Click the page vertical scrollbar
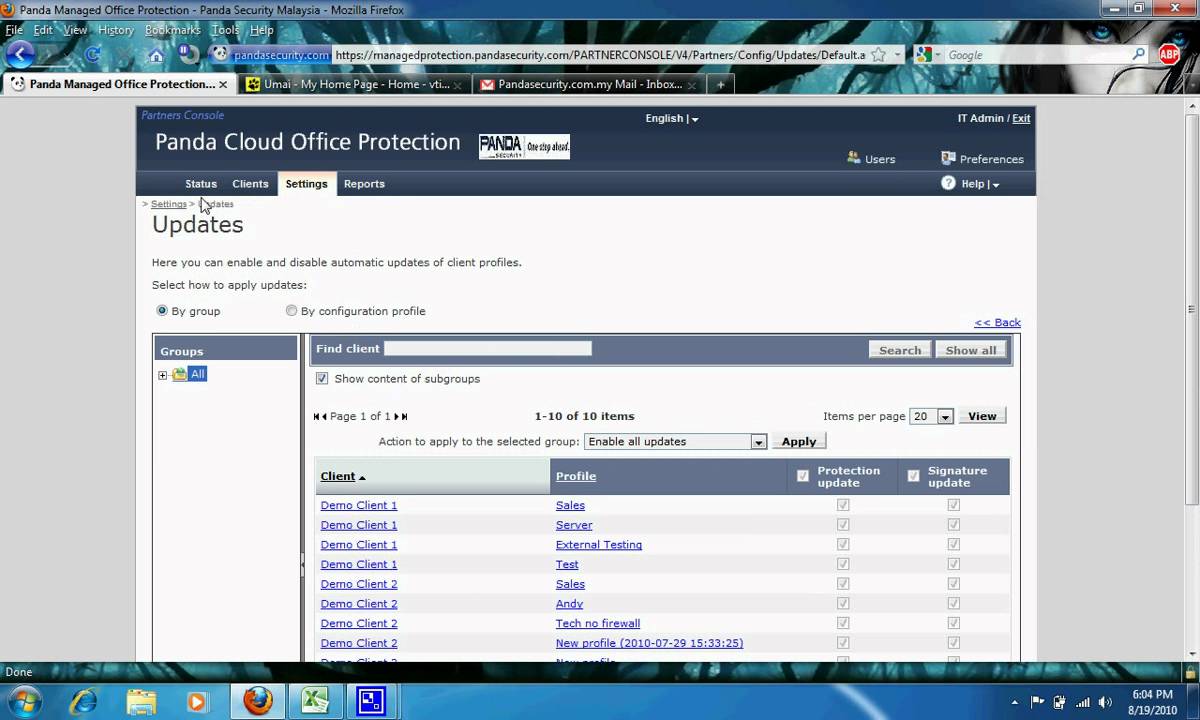 pyautogui.click(x=1192, y=310)
